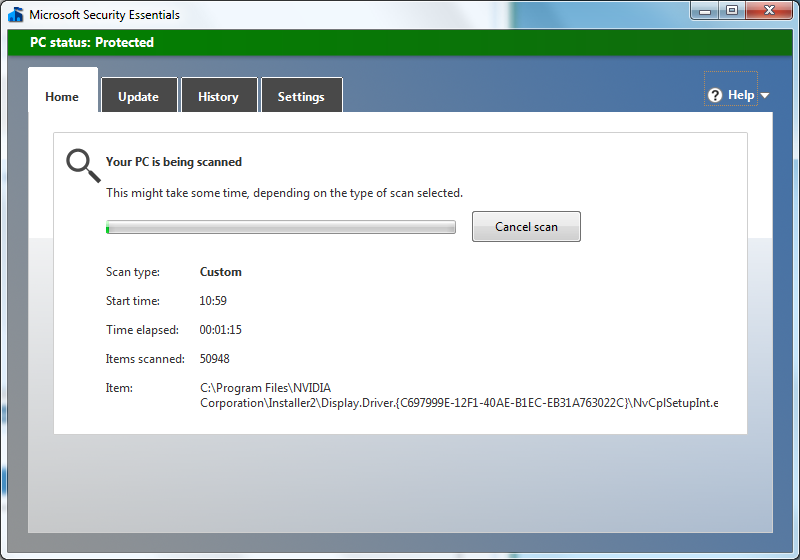800x560 pixels.
Task: Click the scanned item path C:\Program Files\NVIDIA
Action: [x=459, y=395]
